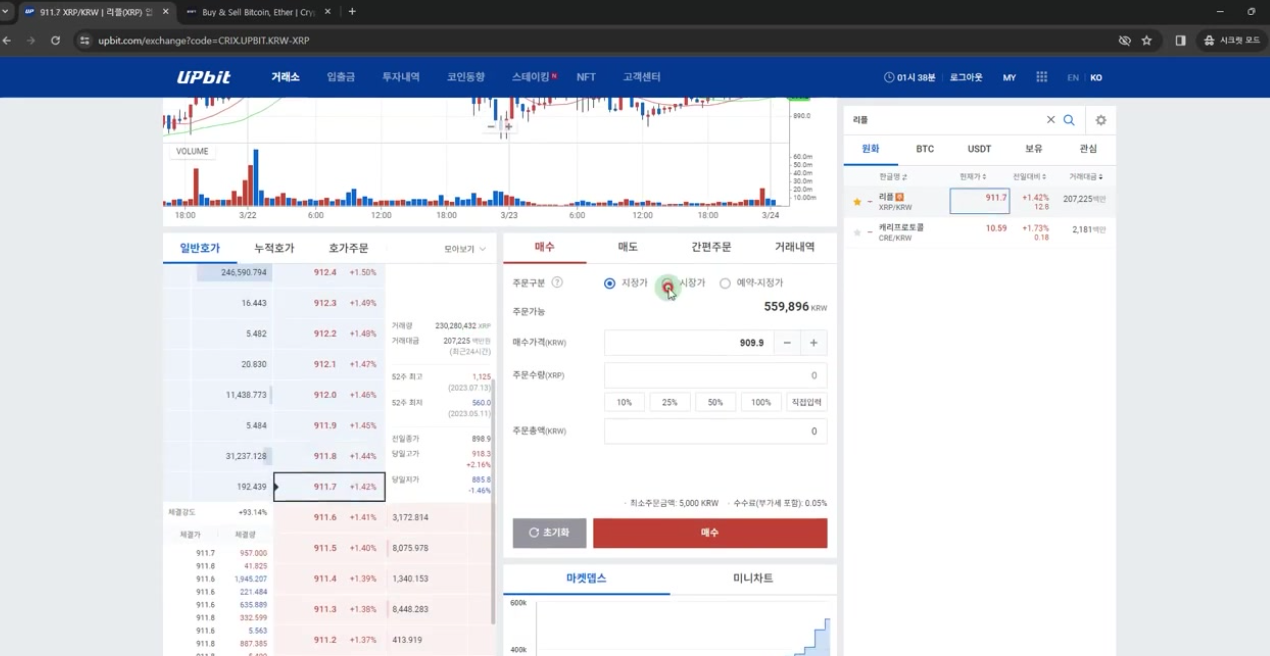Switch to 매도 sell tab
Screen dimensions: 1270x656
pos(628,247)
